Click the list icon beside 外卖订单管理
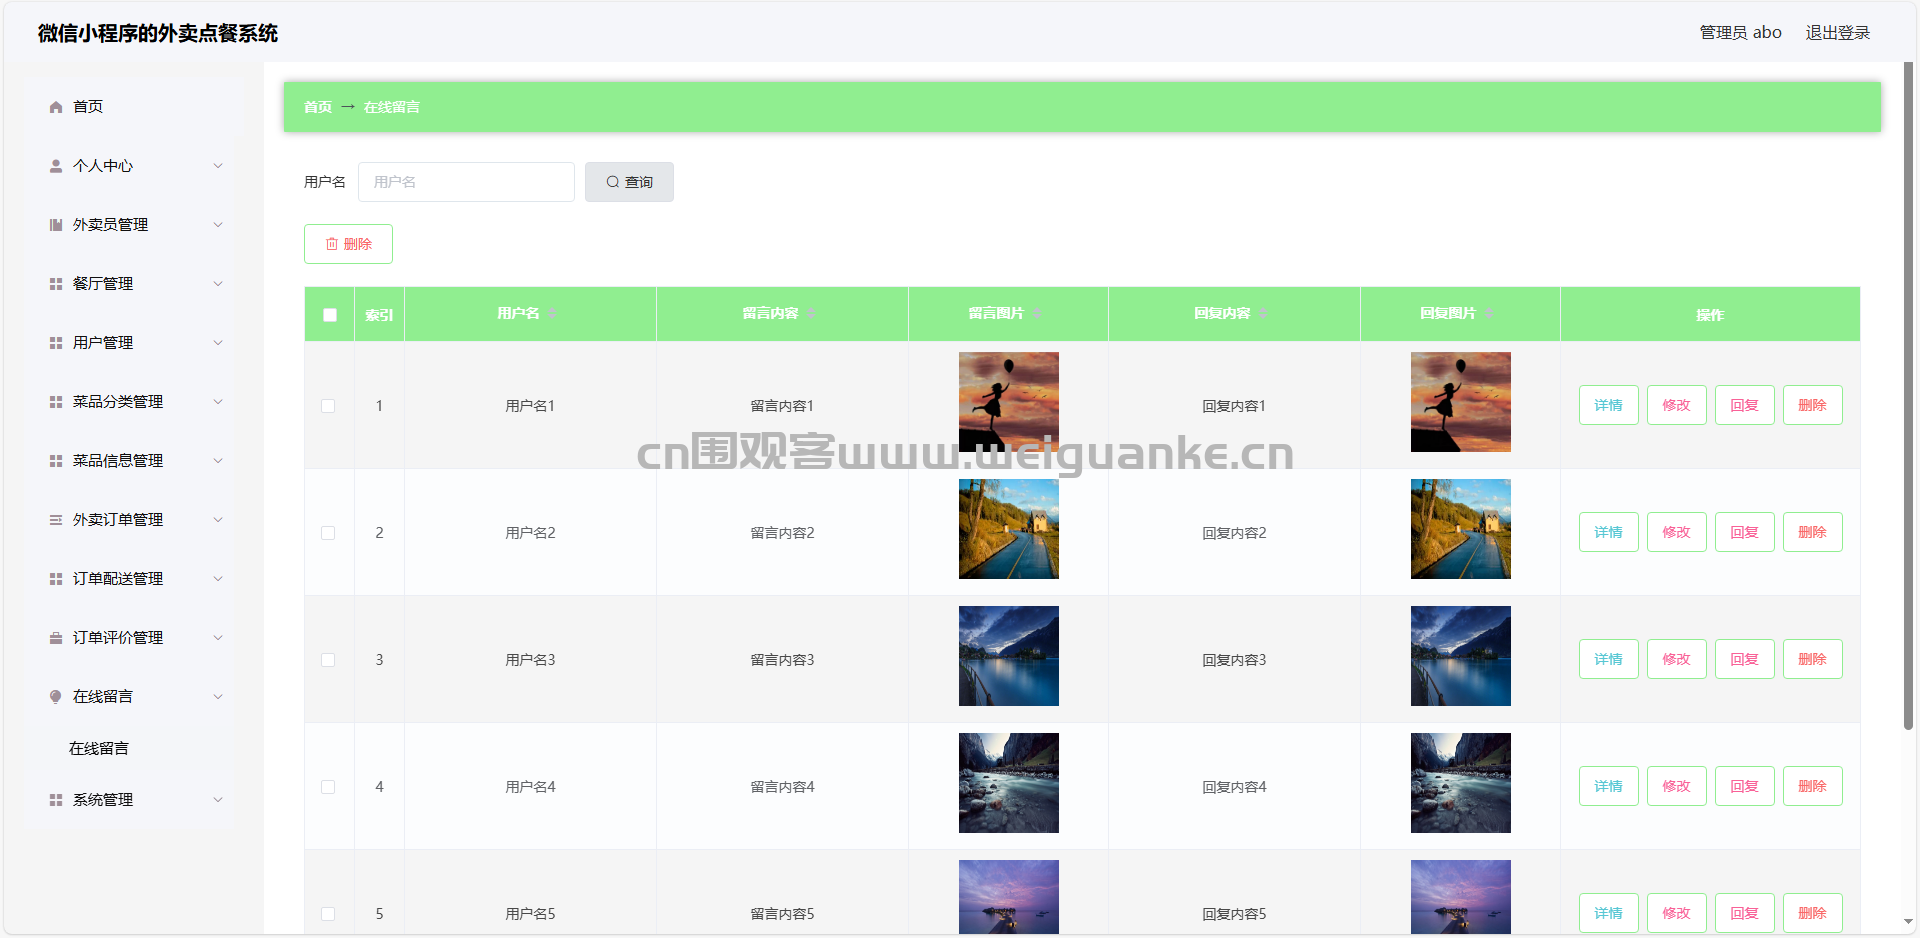Screen dimensions: 1920x938 [x=56, y=520]
